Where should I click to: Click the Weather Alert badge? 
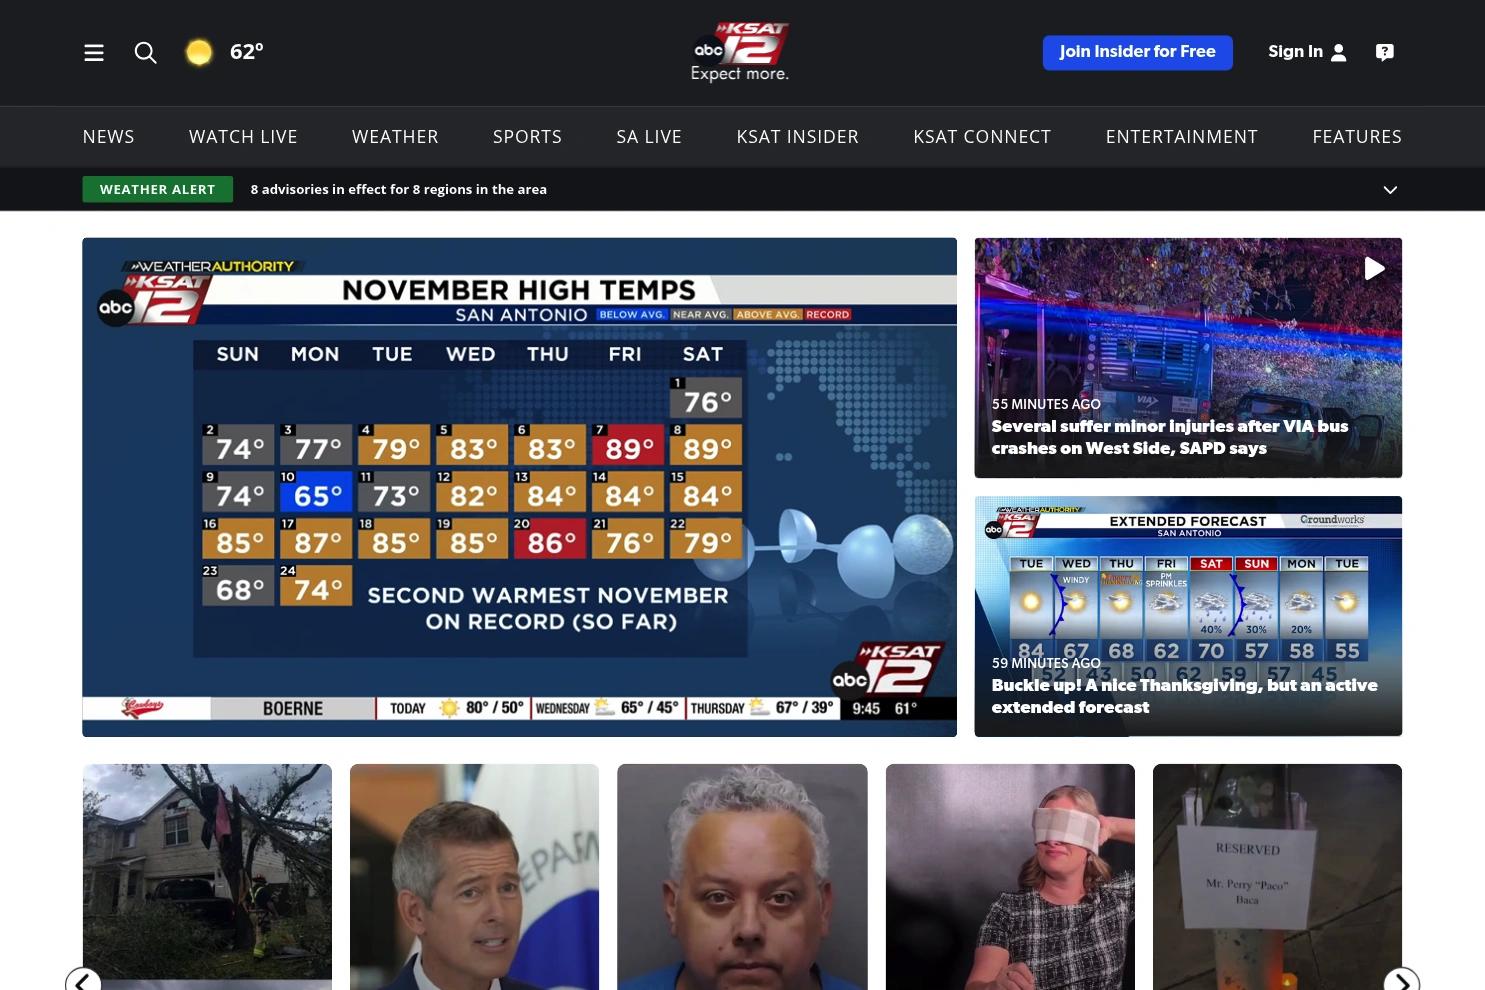click(157, 189)
